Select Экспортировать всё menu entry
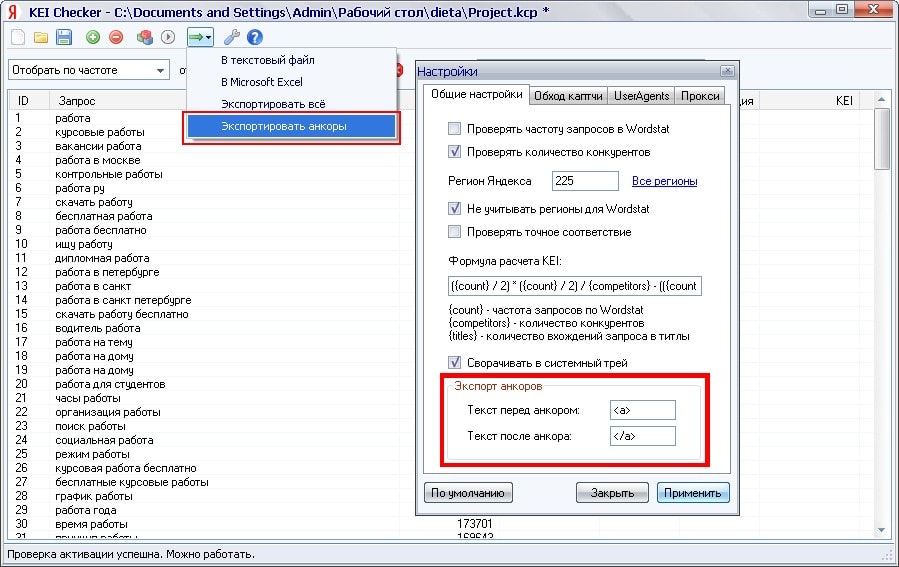 click(x=273, y=104)
